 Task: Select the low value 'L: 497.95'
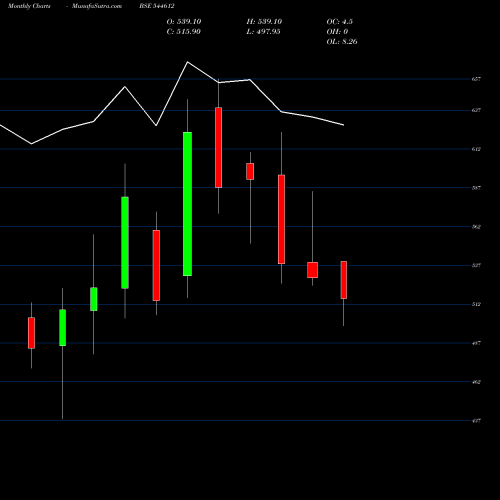[263, 32]
